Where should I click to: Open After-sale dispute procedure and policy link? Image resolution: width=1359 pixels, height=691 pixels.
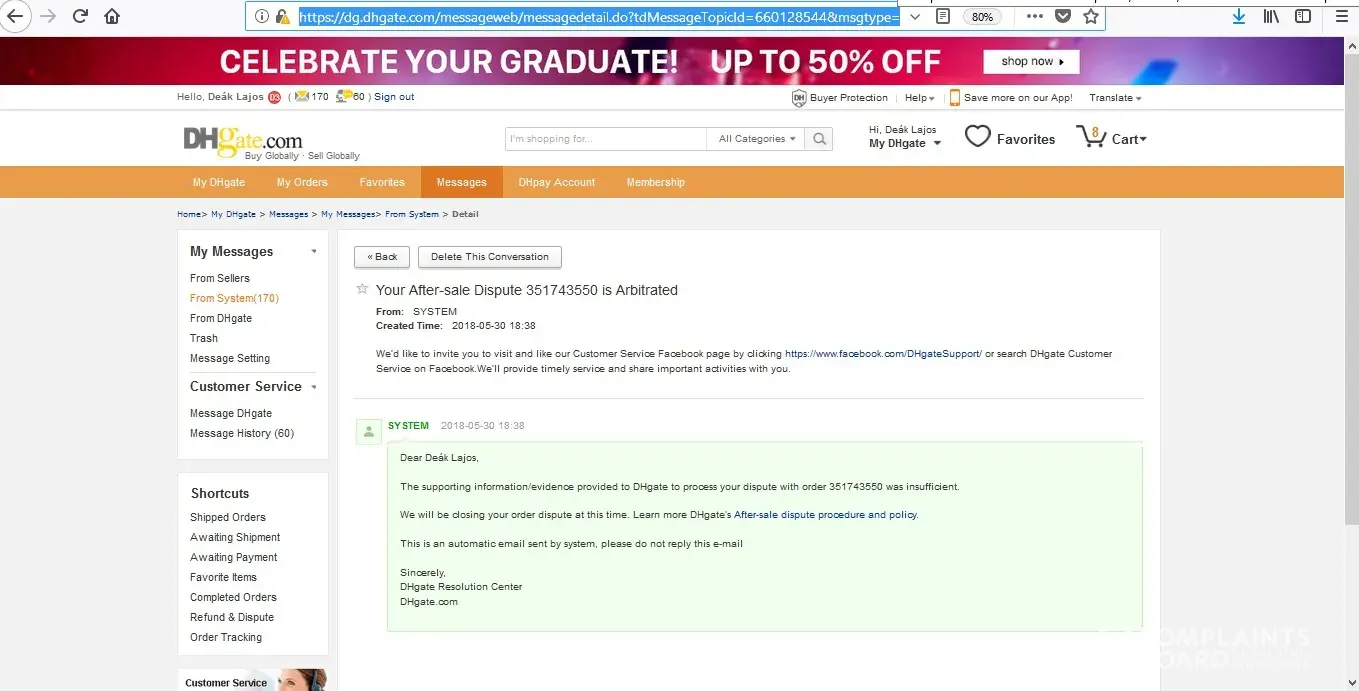(825, 515)
